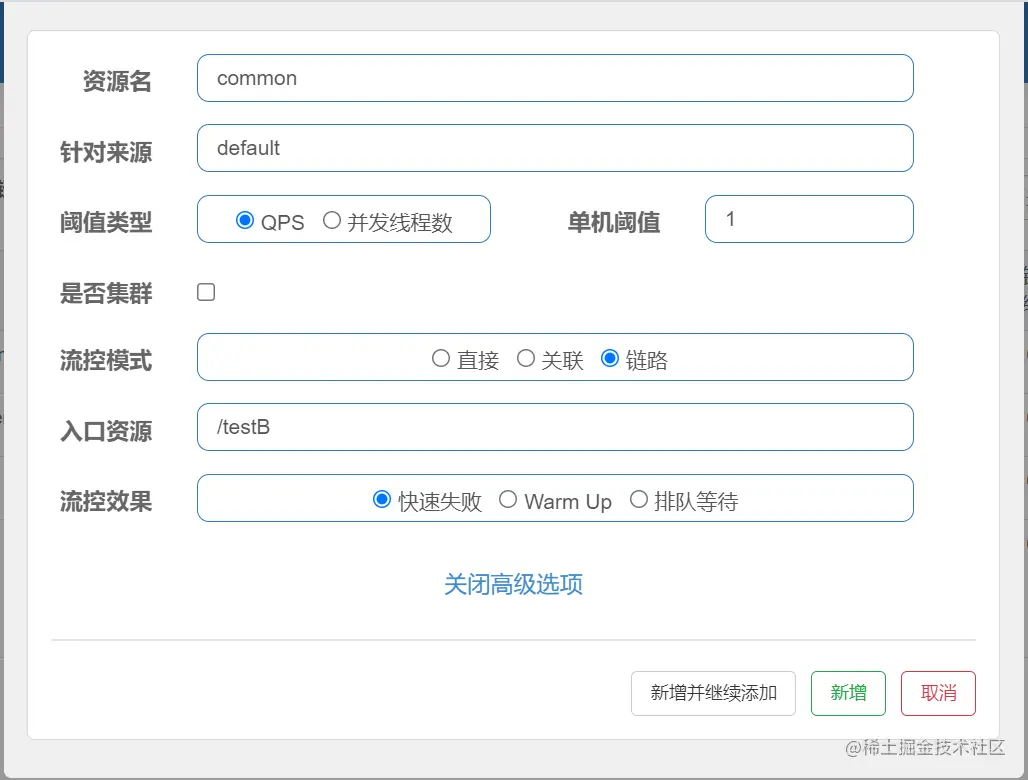Screen dimensions: 1028x780
Task: Click the 资源名 label text
Action: point(117,81)
